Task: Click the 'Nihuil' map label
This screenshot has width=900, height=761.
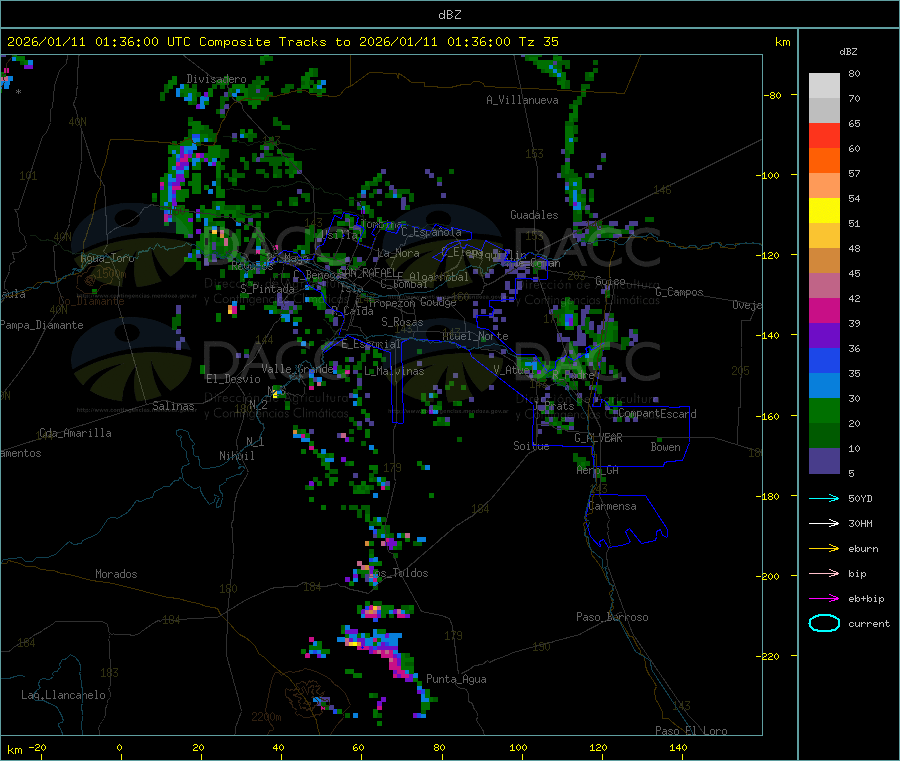Action: click(x=237, y=456)
